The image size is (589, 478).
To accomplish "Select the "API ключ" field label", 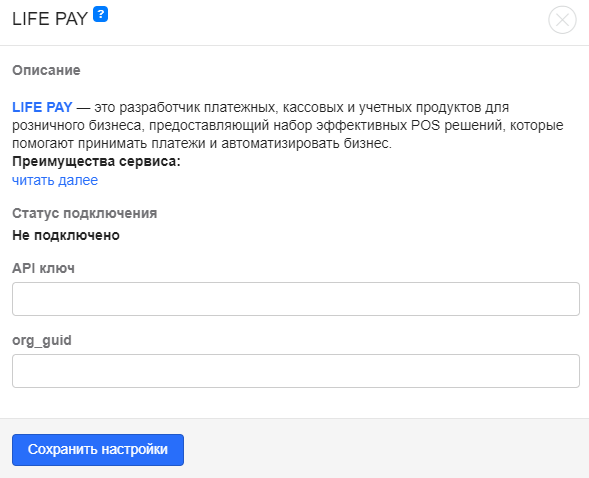I will coord(43,268).
